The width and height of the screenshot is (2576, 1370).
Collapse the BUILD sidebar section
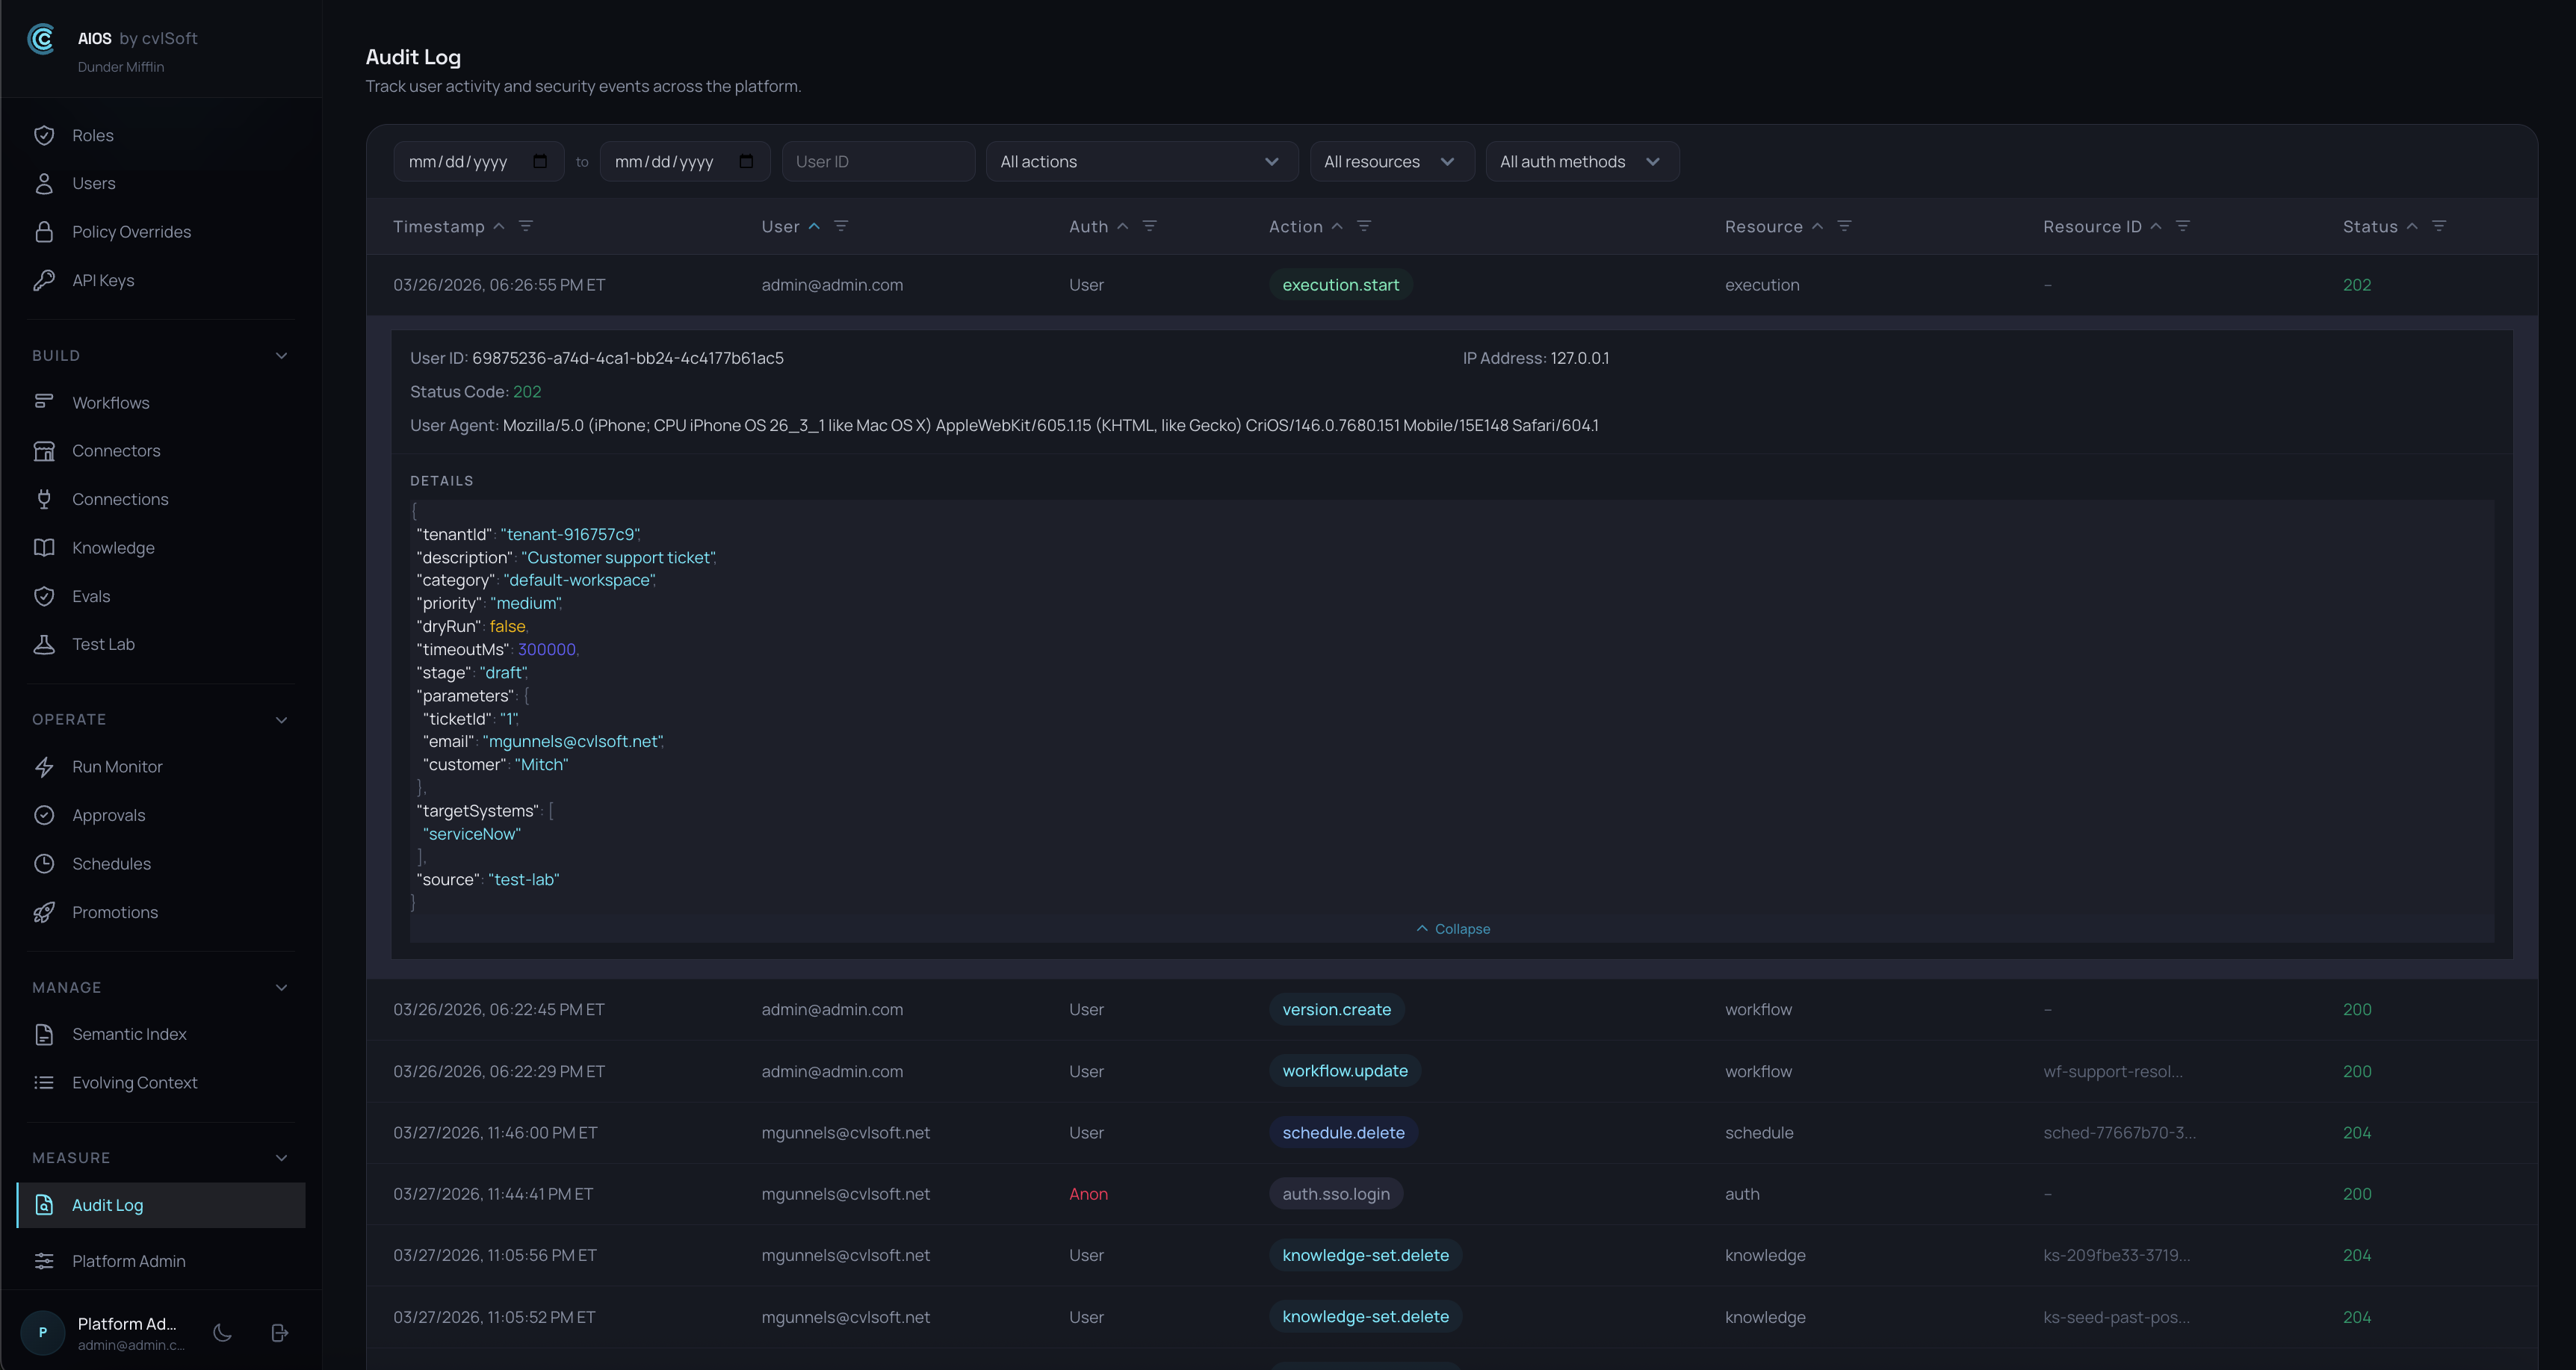pos(281,356)
